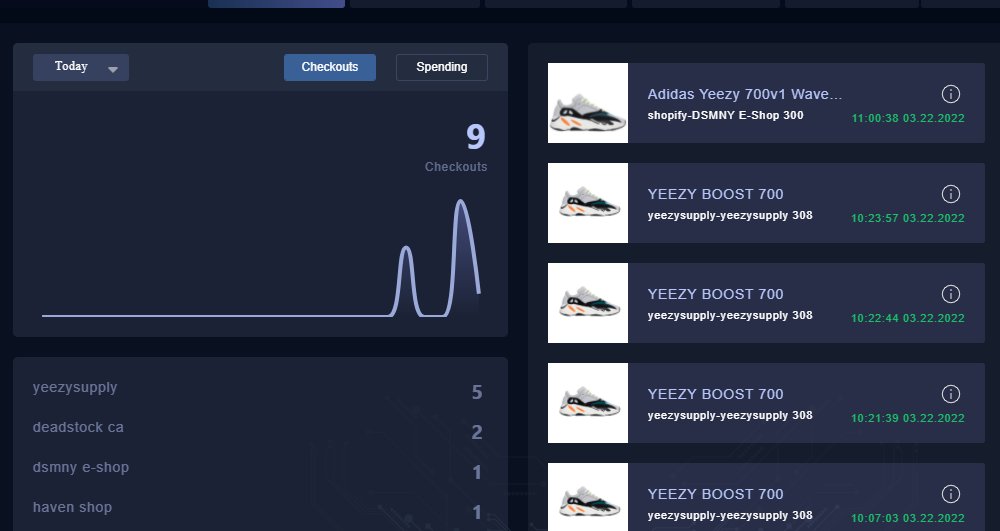Click shoe thumbnail of 10:23:57 checkout

pyautogui.click(x=588, y=203)
